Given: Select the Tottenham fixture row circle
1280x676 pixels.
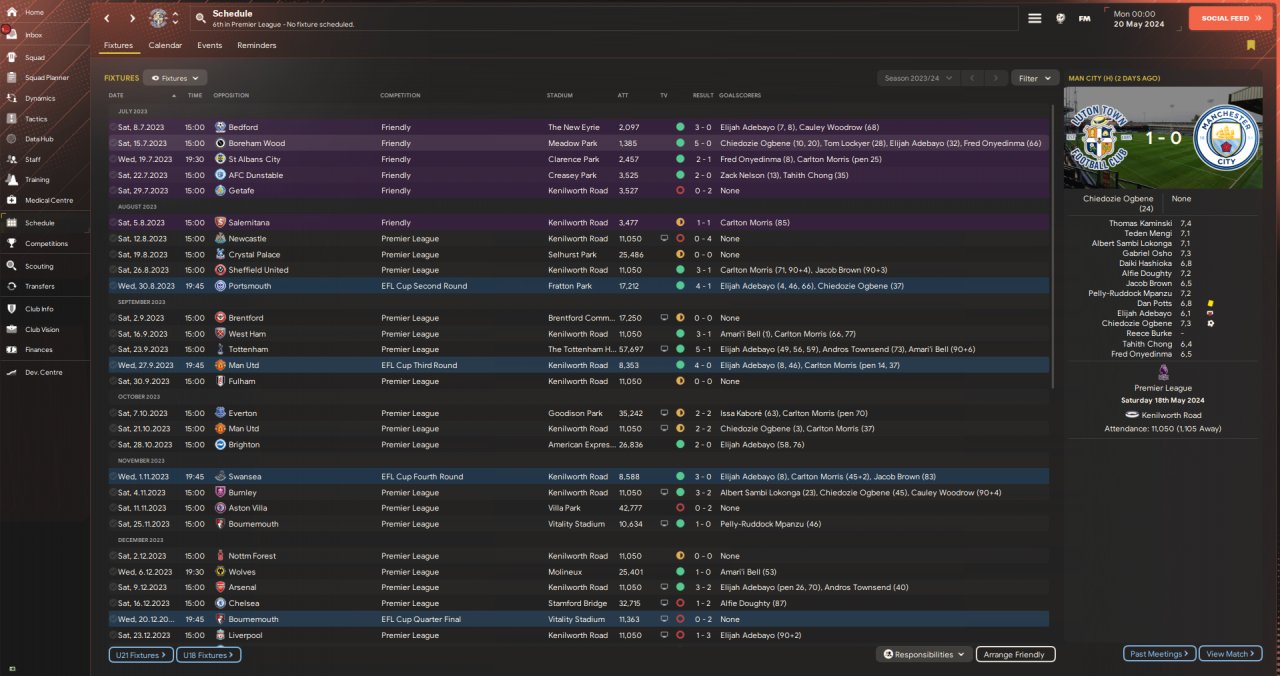Looking at the screenshot, I should coord(112,350).
